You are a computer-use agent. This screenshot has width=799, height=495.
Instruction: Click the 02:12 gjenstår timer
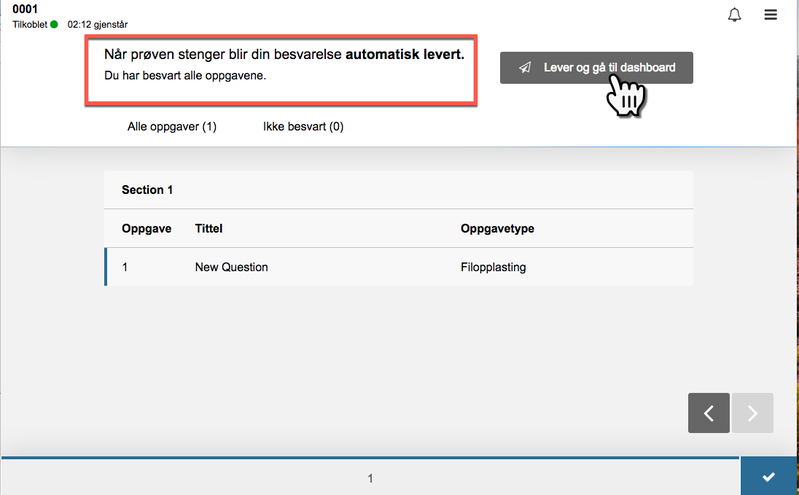[104, 24]
